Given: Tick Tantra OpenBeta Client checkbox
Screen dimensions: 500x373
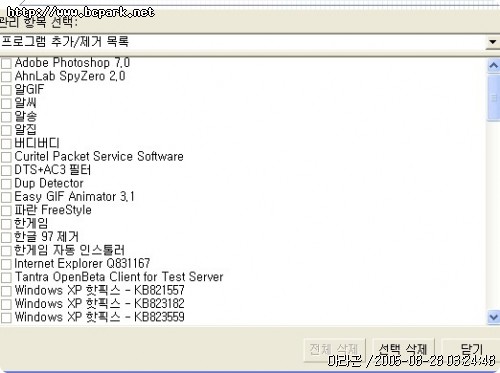Looking at the screenshot, I should (x=6, y=277).
